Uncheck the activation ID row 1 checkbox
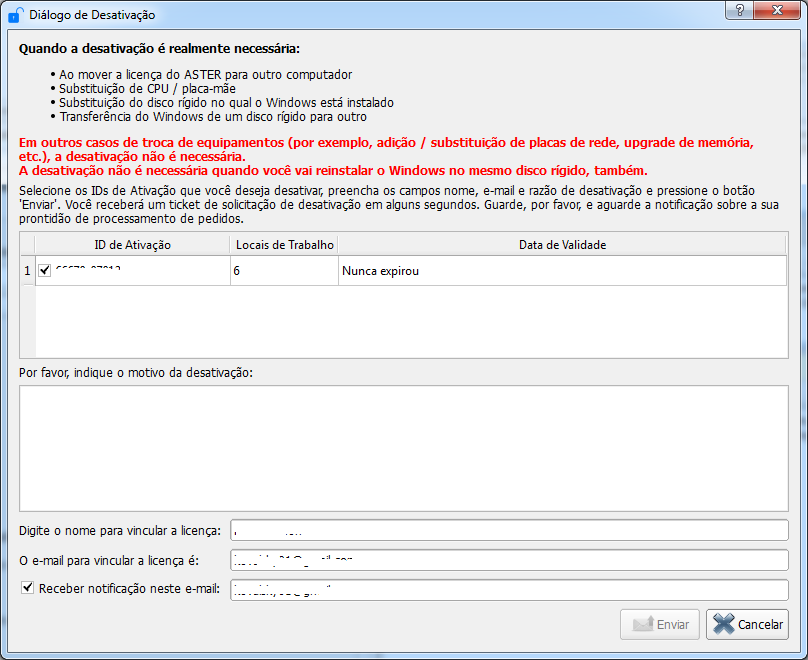This screenshot has height=660, width=808. (45, 270)
